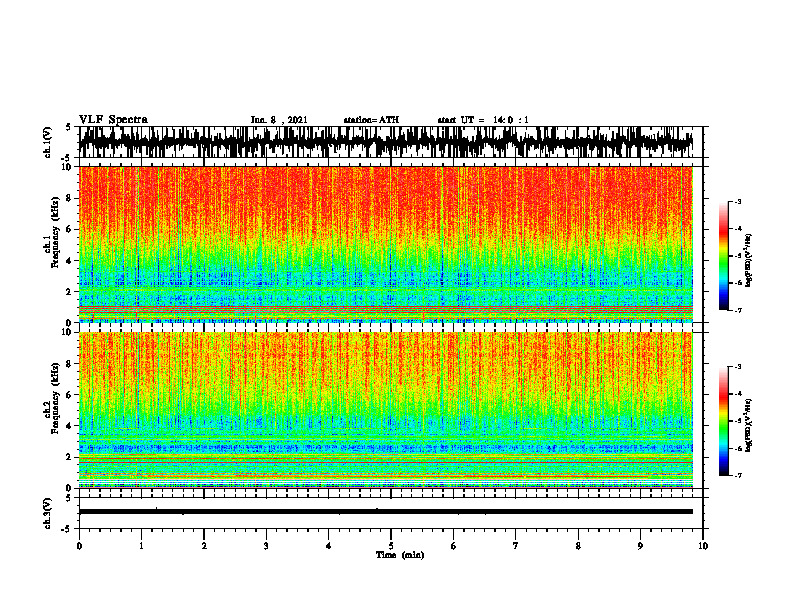
Task: Click the "ch.3(V)" axis label
Action: (x=47, y=513)
